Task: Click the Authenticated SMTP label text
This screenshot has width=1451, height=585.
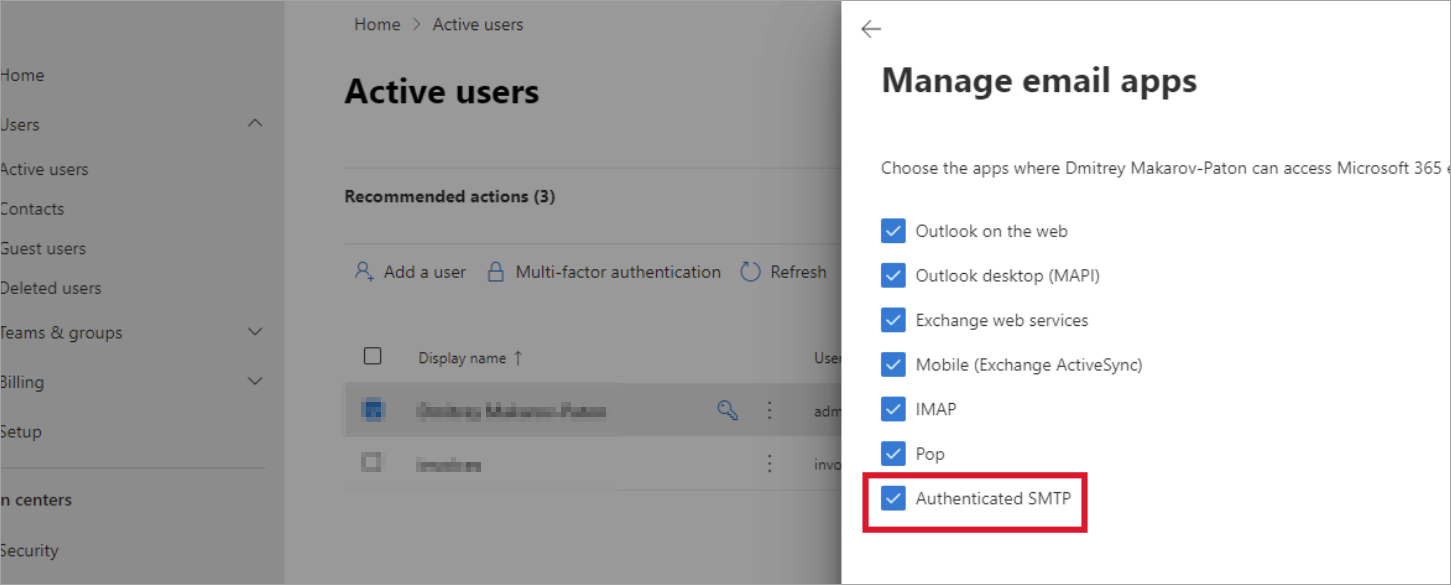Action: point(993,498)
